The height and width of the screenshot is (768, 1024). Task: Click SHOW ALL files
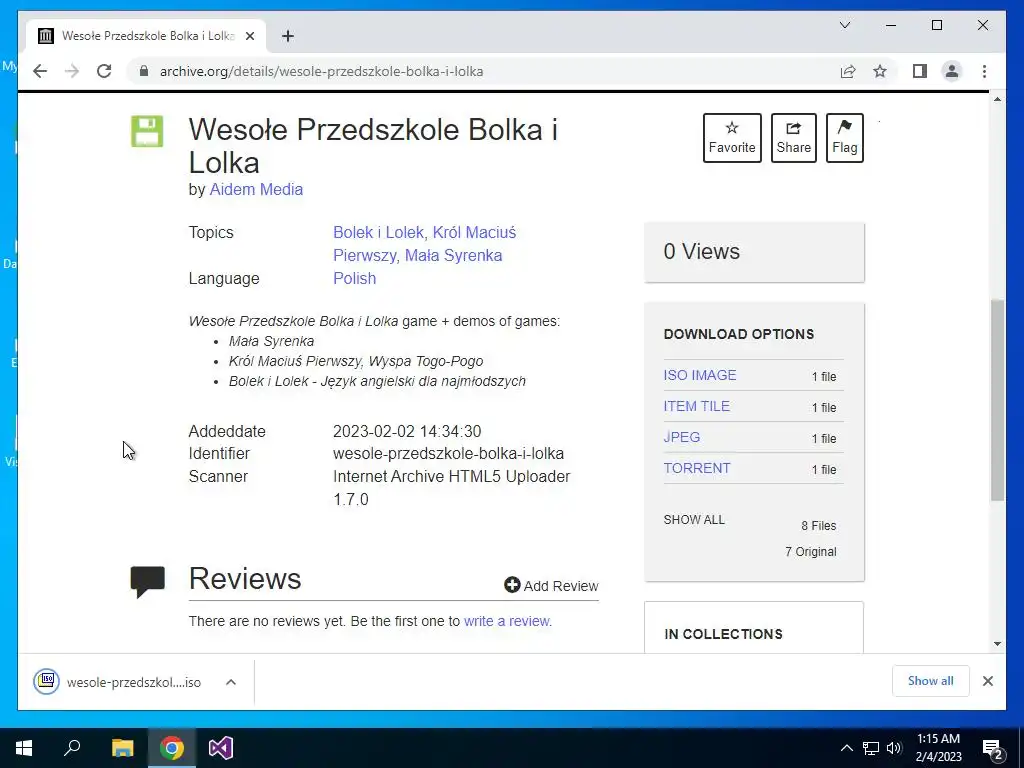click(x=694, y=520)
